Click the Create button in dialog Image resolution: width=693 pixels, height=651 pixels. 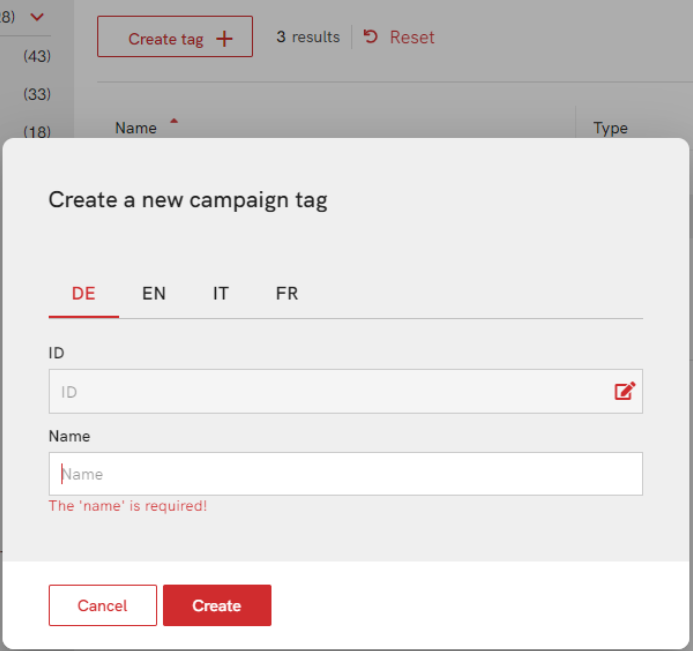click(217, 605)
